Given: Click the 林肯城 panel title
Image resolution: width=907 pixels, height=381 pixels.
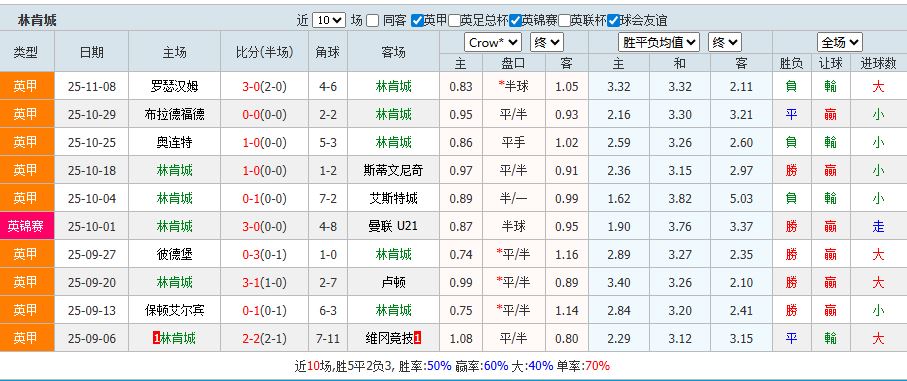Looking at the screenshot, I should click(x=37, y=21).
